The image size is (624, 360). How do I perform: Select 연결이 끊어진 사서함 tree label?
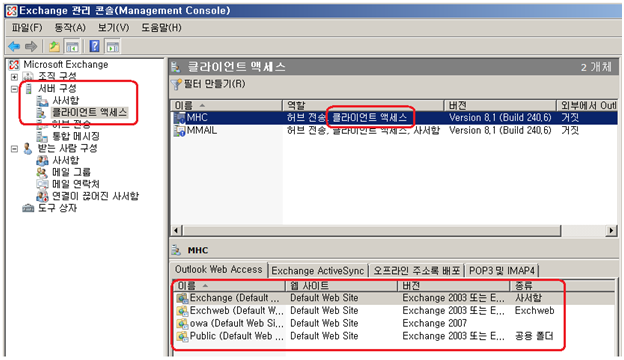(96, 196)
